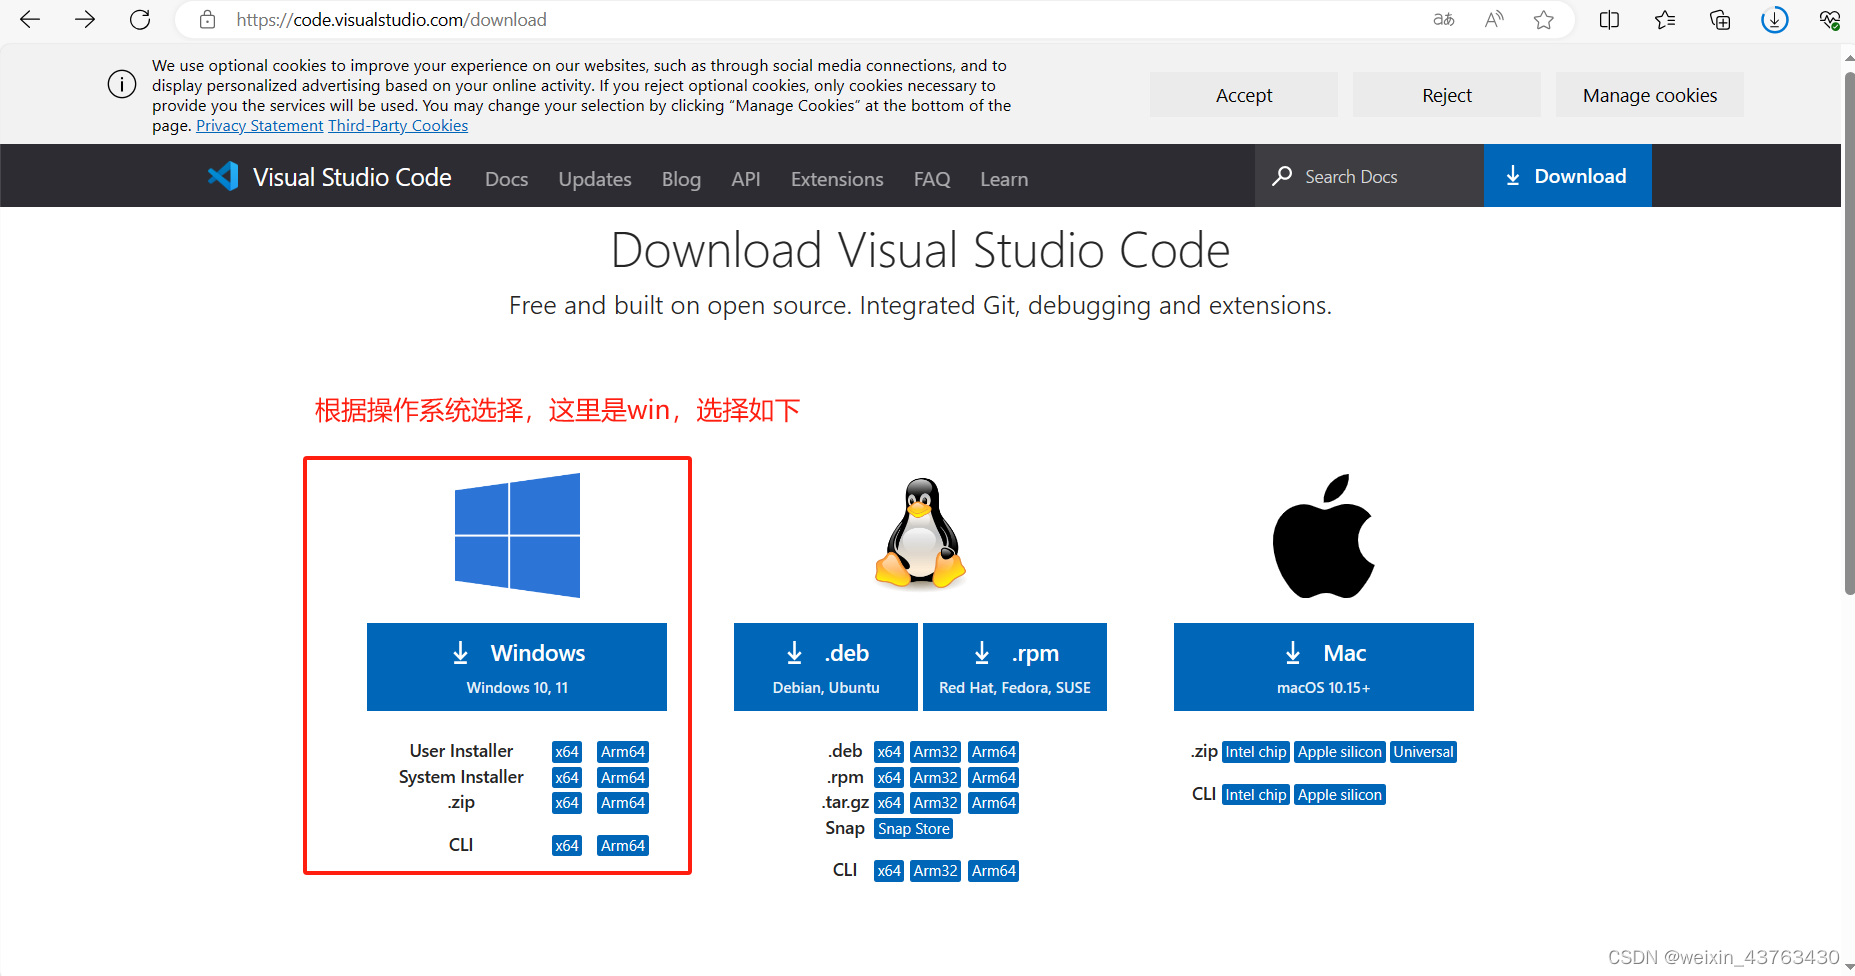Select Mac CLI Intel chip
The height and width of the screenshot is (976, 1855).
(1256, 795)
